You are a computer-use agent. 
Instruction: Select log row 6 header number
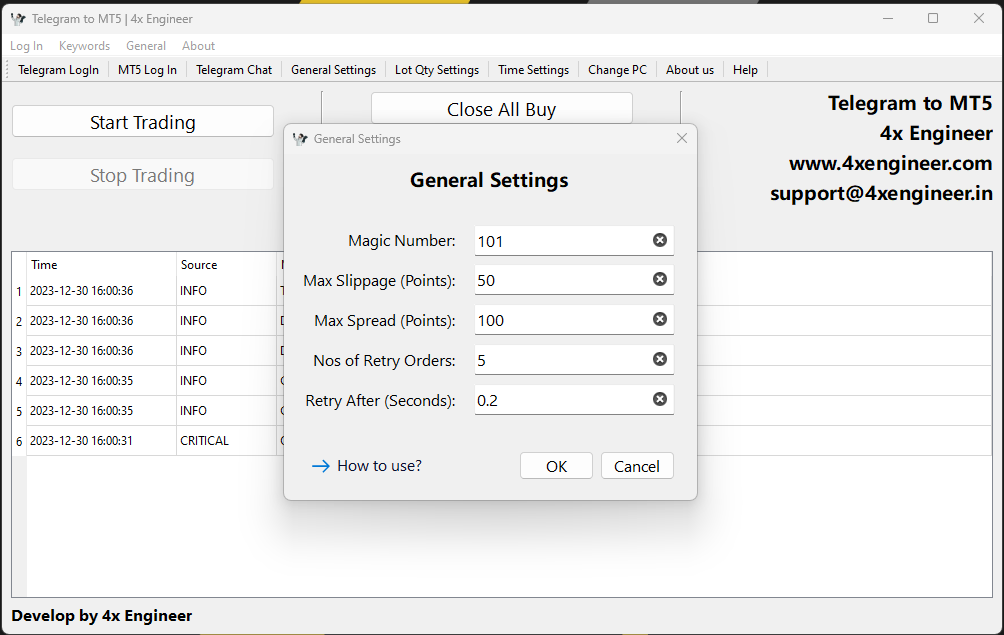pyautogui.click(x=19, y=441)
